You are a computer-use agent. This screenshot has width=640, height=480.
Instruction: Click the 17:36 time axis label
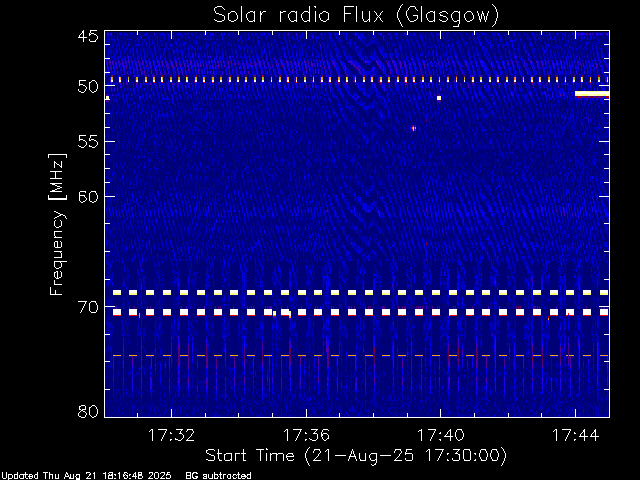[306, 435]
